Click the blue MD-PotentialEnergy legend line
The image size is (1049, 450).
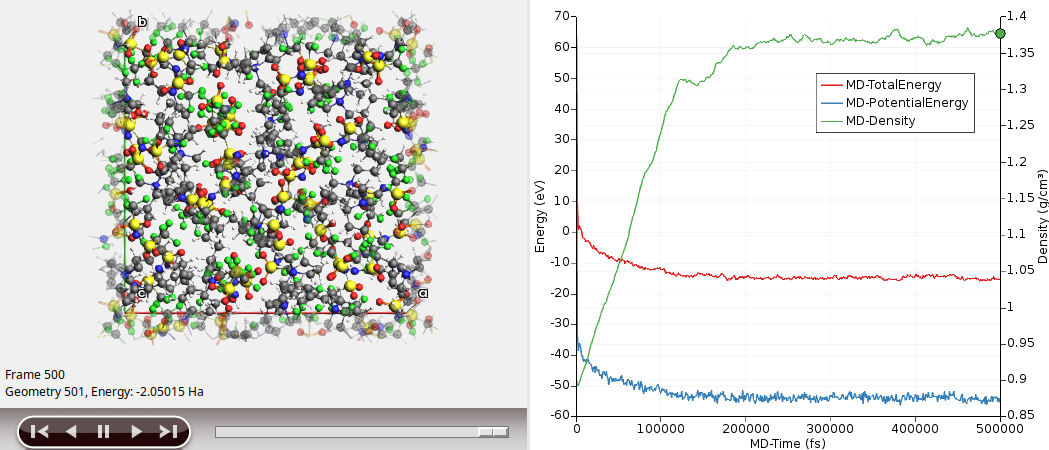point(830,103)
